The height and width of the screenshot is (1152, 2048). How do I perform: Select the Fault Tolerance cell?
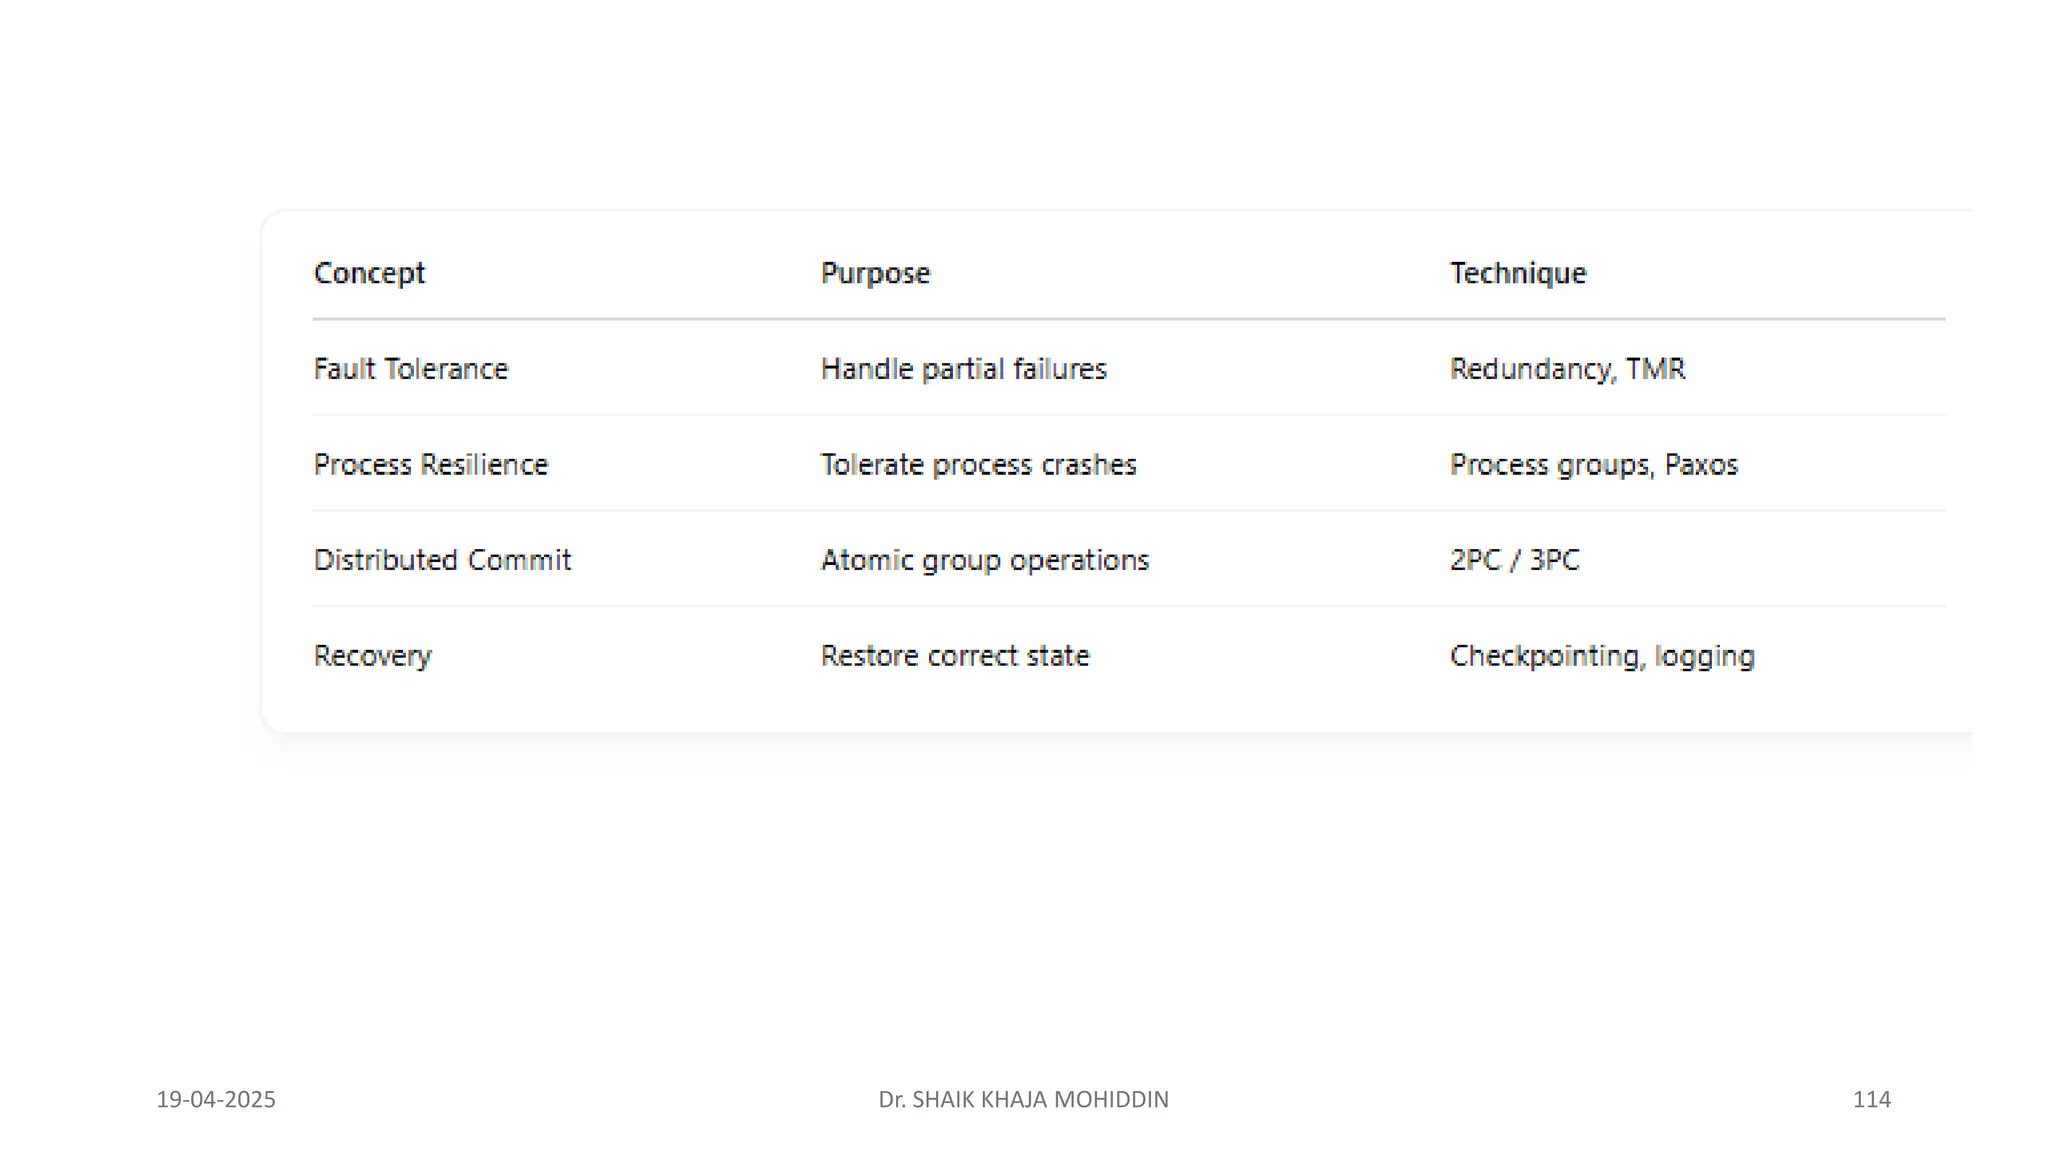click(x=410, y=369)
